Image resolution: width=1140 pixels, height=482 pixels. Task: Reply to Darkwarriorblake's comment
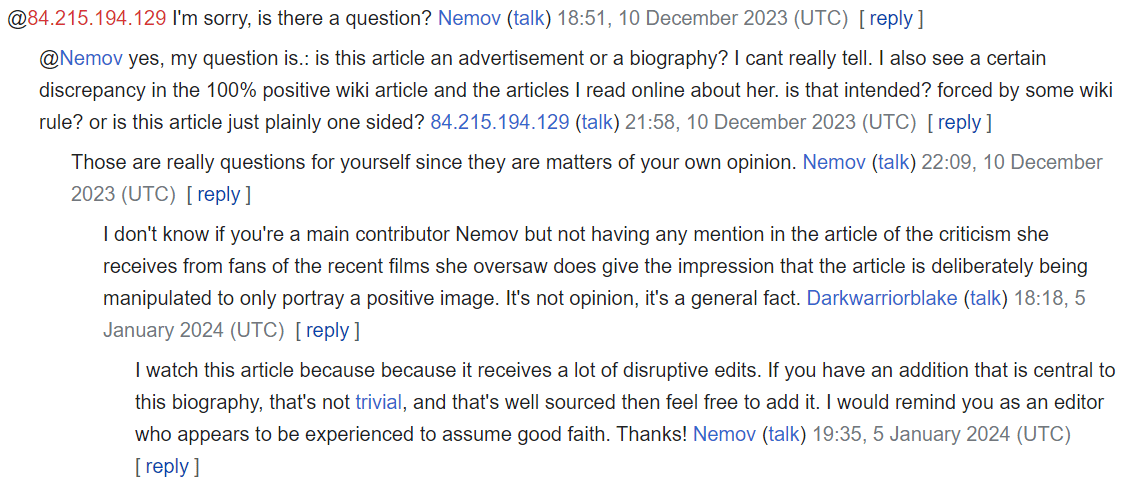point(327,331)
